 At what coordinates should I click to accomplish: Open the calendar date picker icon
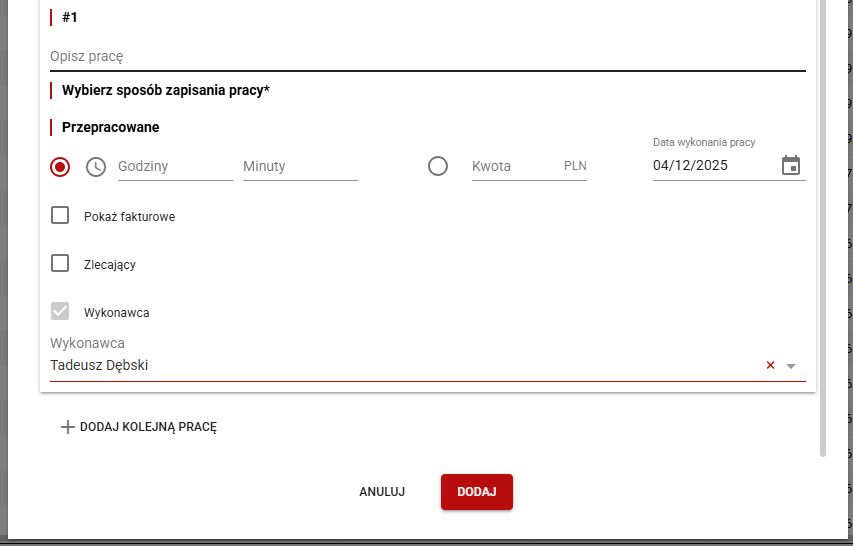(791, 166)
